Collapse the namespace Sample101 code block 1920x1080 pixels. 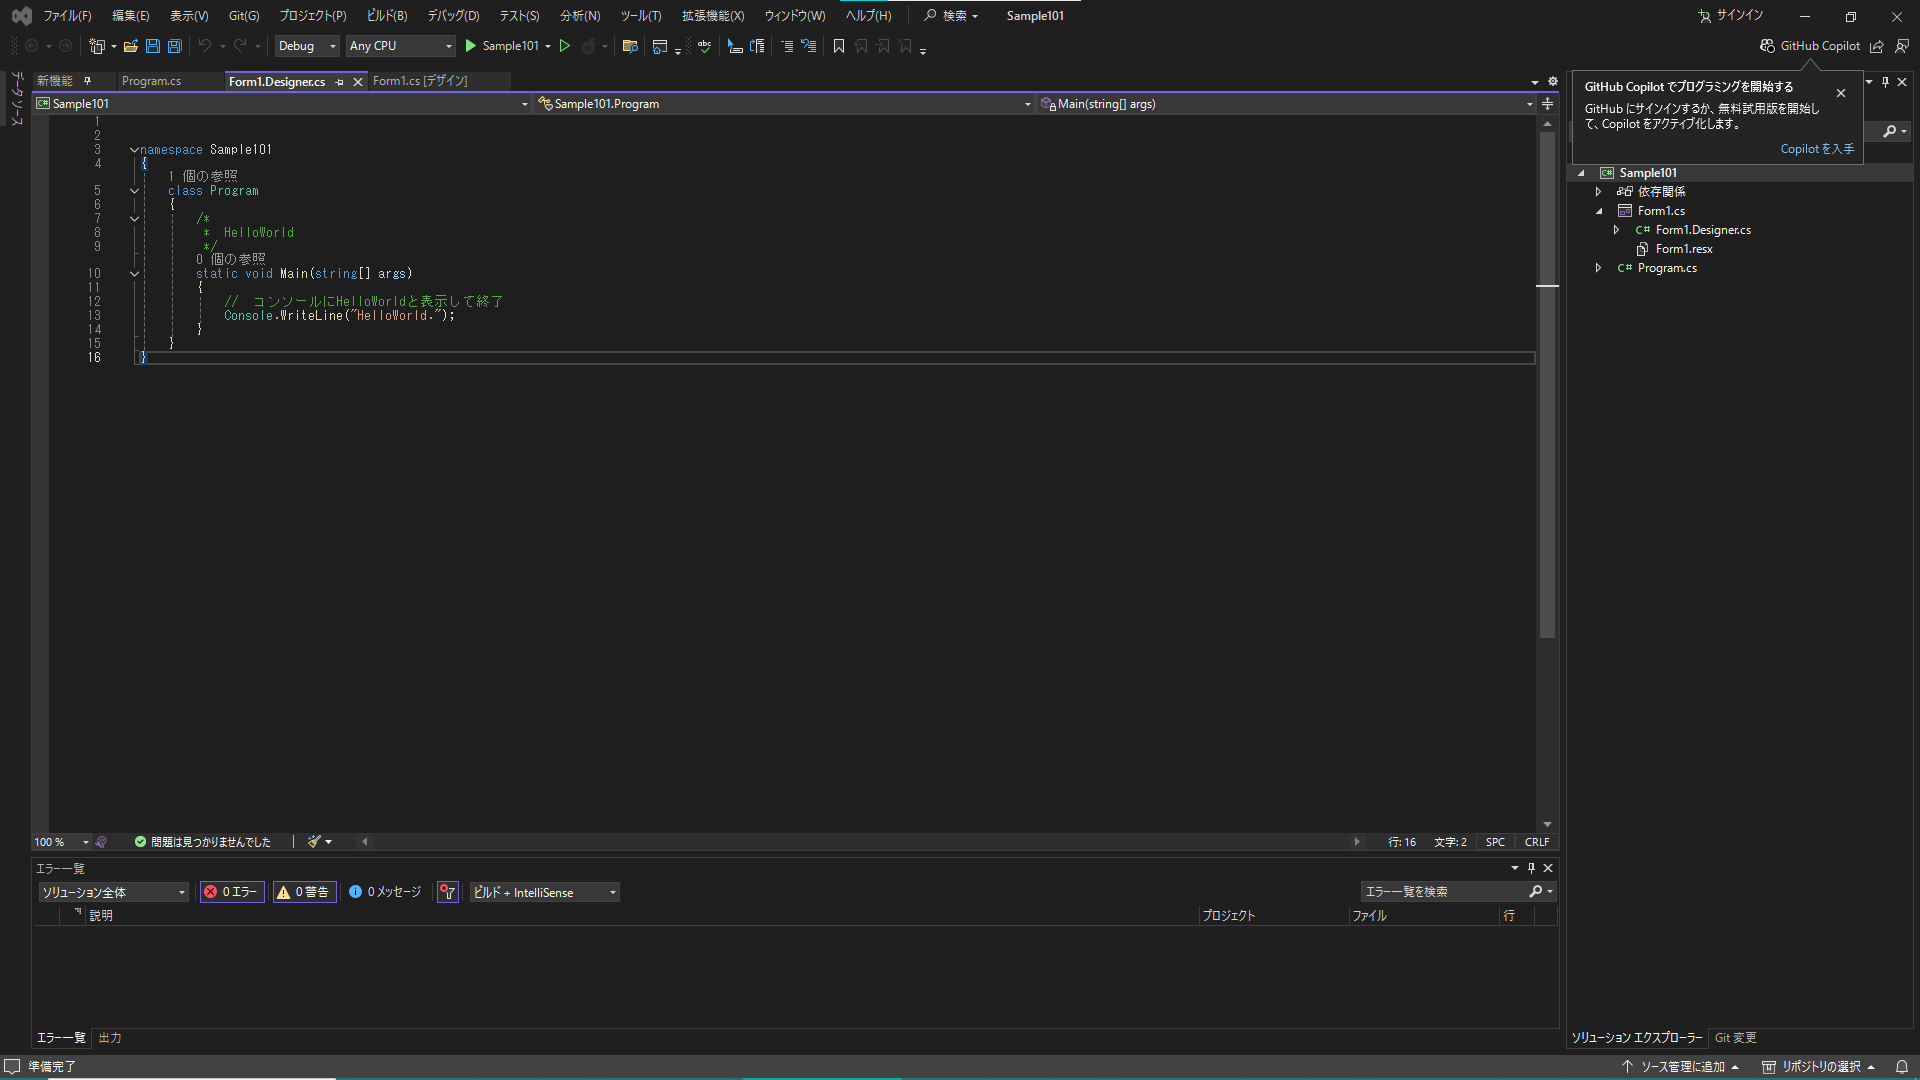click(134, 150)
